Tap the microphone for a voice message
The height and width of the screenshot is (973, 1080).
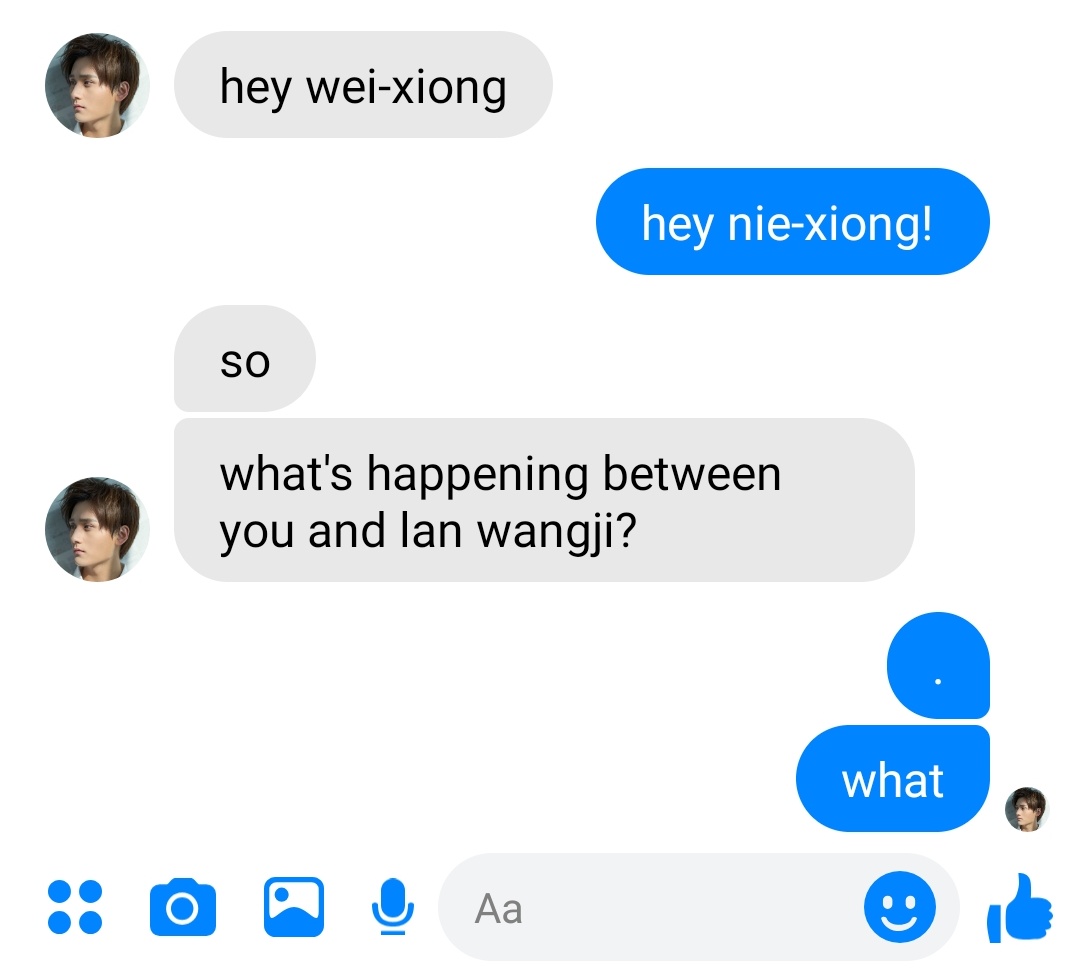393,907
